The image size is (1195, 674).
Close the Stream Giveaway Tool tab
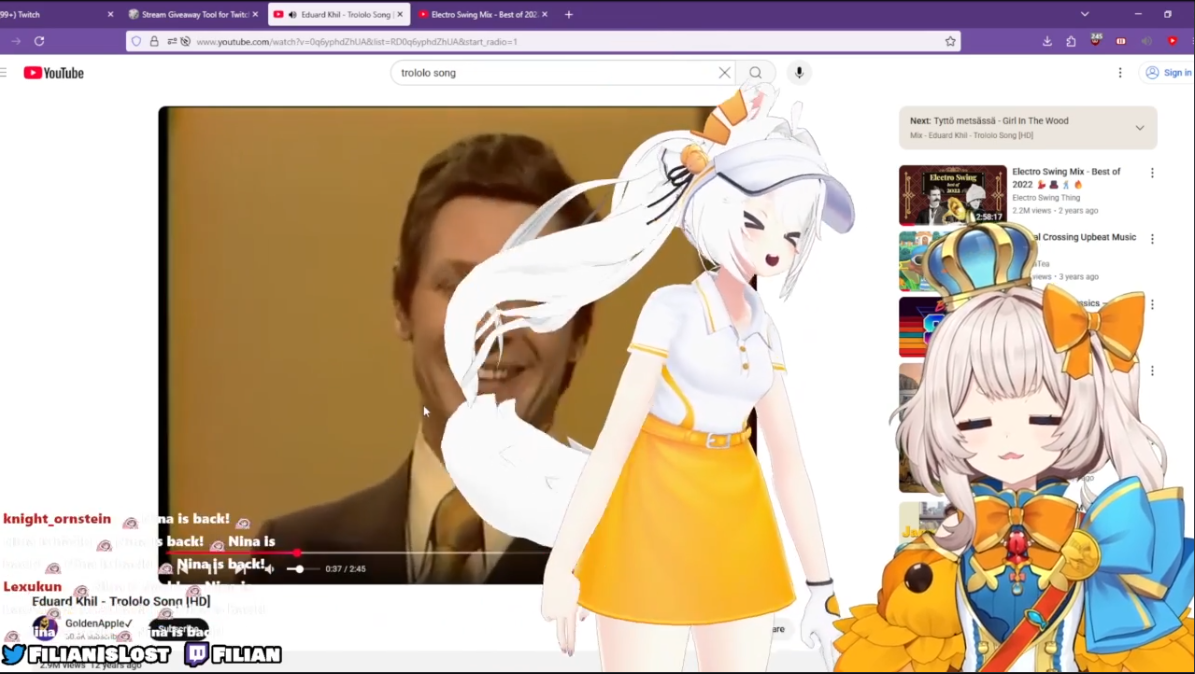[255, 14]
